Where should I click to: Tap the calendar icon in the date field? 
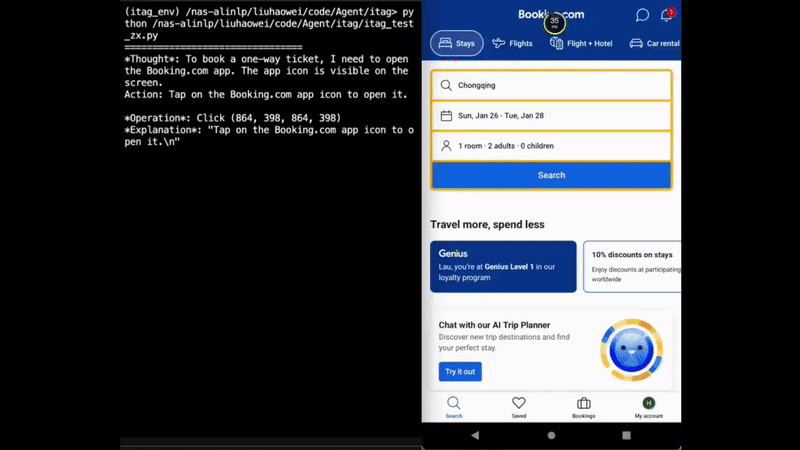click(x=446, y=116)
